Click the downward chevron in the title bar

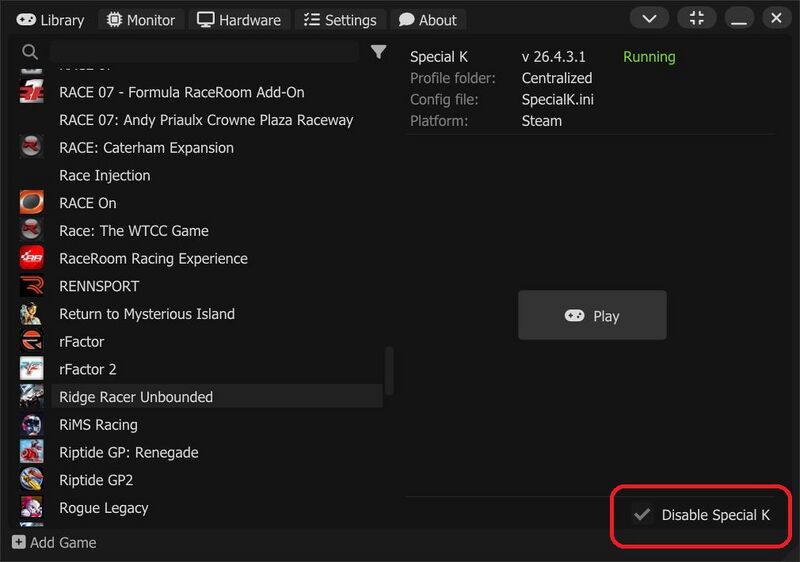(x=649, y=19)
